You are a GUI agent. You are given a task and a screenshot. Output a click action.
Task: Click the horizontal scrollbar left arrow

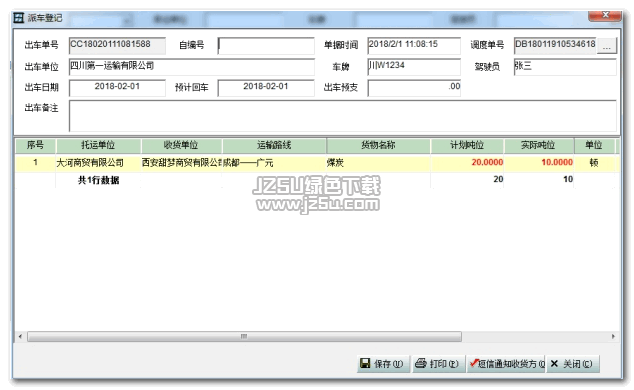(20, 336)
